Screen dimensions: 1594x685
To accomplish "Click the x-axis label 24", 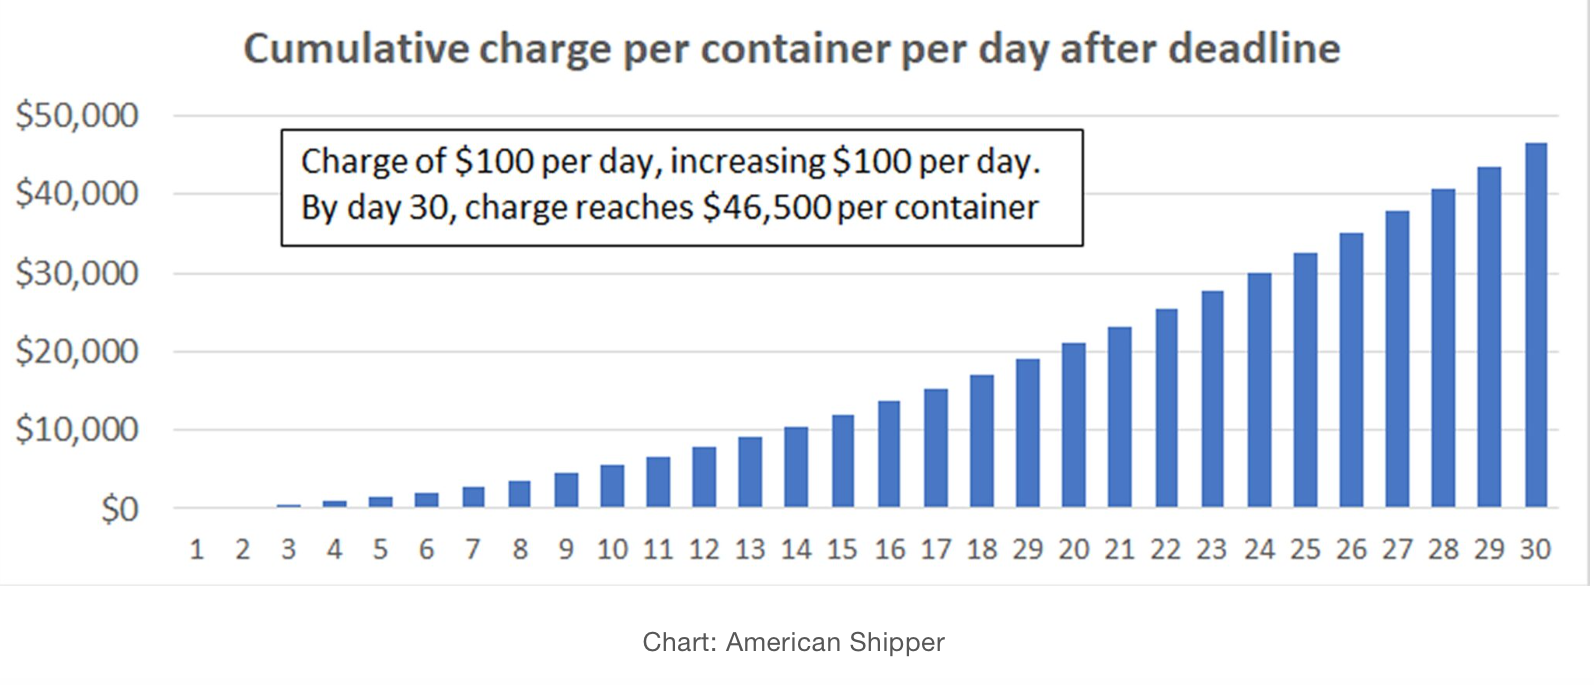I will coord(1259,549).
